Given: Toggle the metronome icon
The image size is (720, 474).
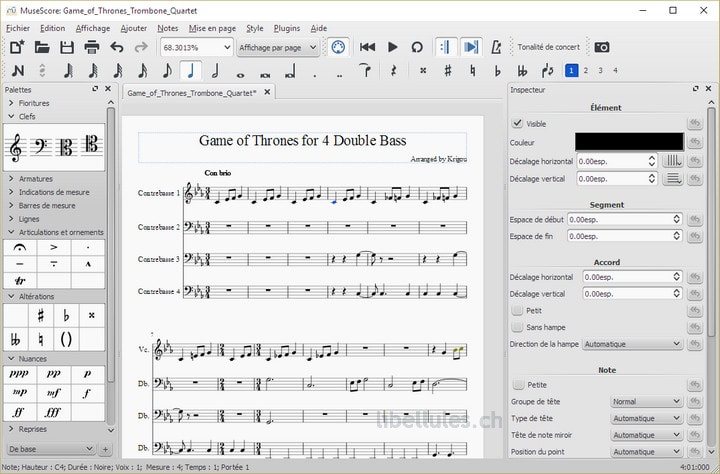Looking at the screenshot, I should coord(496,47).
